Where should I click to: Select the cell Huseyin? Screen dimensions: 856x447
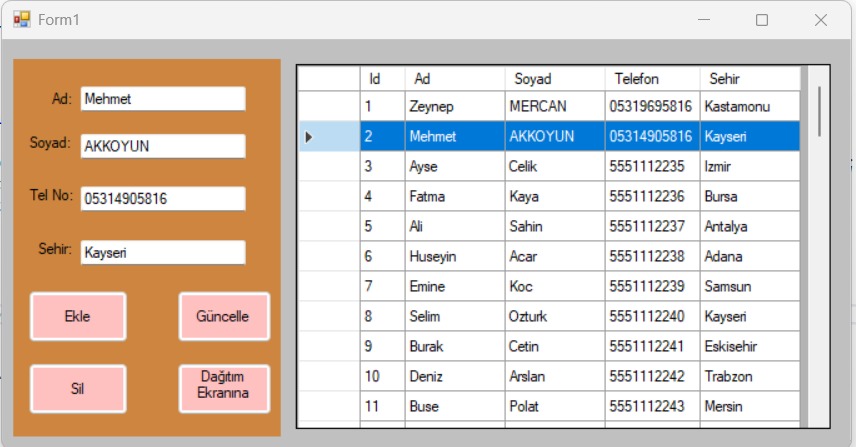tap(455, 257)
